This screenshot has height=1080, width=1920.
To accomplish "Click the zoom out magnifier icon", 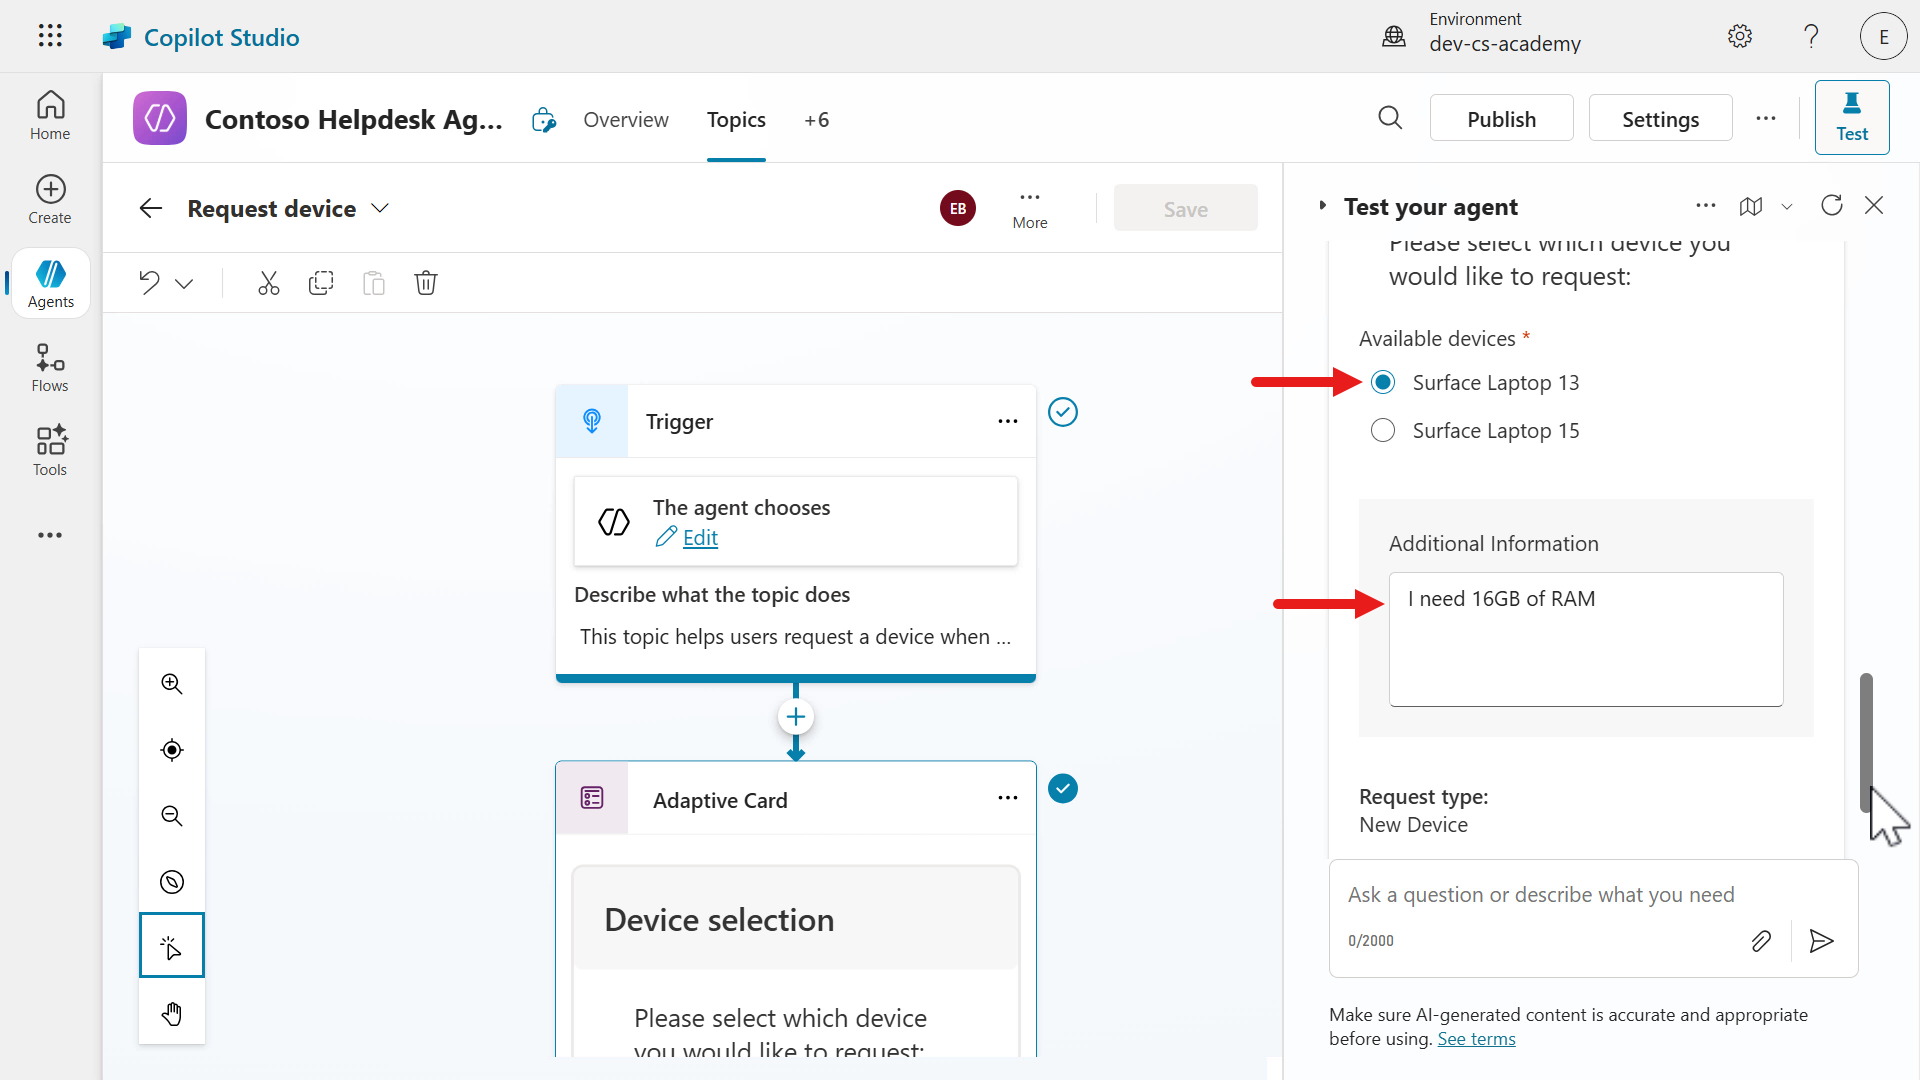I will [172, 816].
